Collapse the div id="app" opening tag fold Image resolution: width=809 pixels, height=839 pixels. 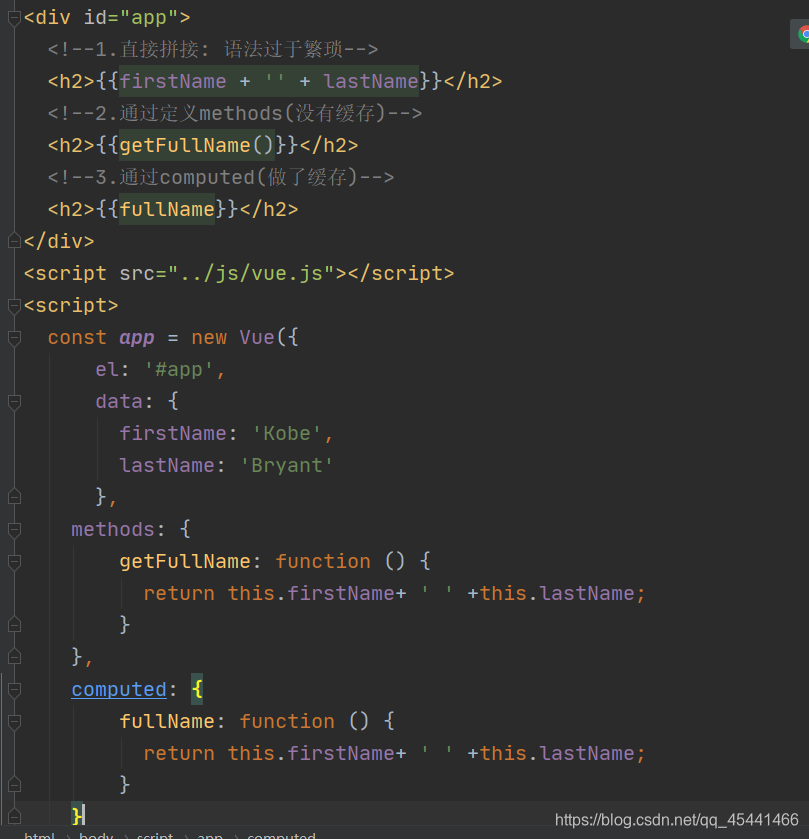coord(14,19)
